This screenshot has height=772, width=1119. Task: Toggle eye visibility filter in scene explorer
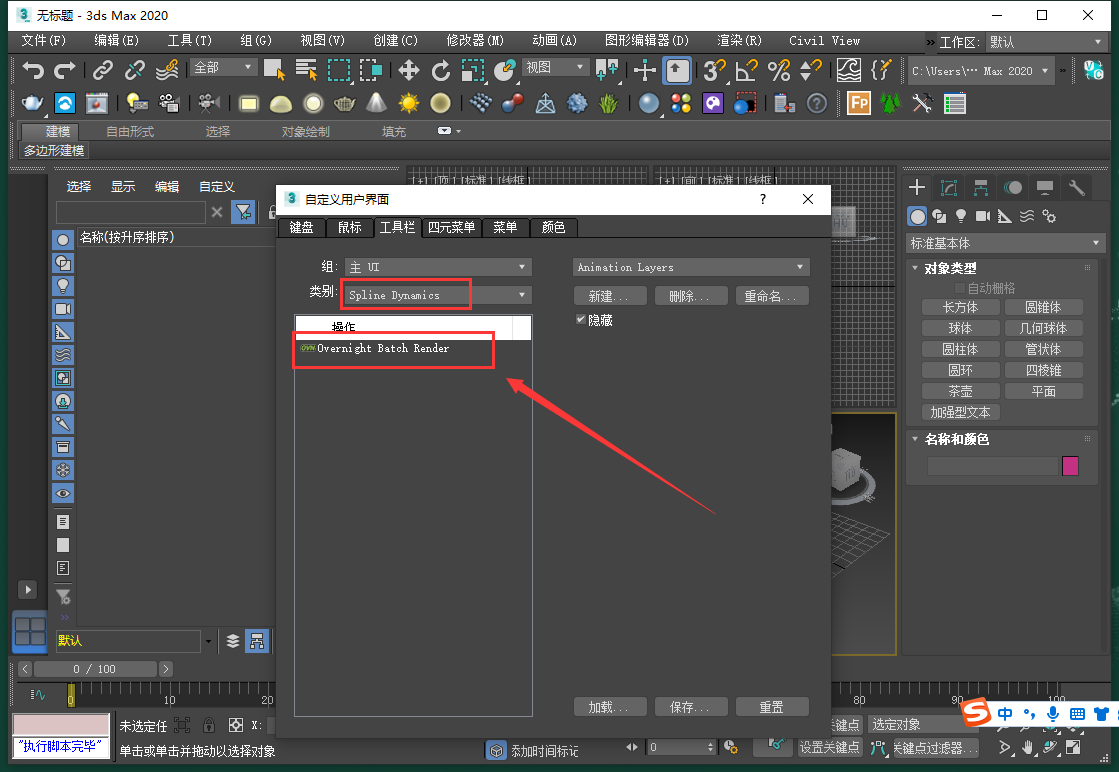[x=63, y=494]
